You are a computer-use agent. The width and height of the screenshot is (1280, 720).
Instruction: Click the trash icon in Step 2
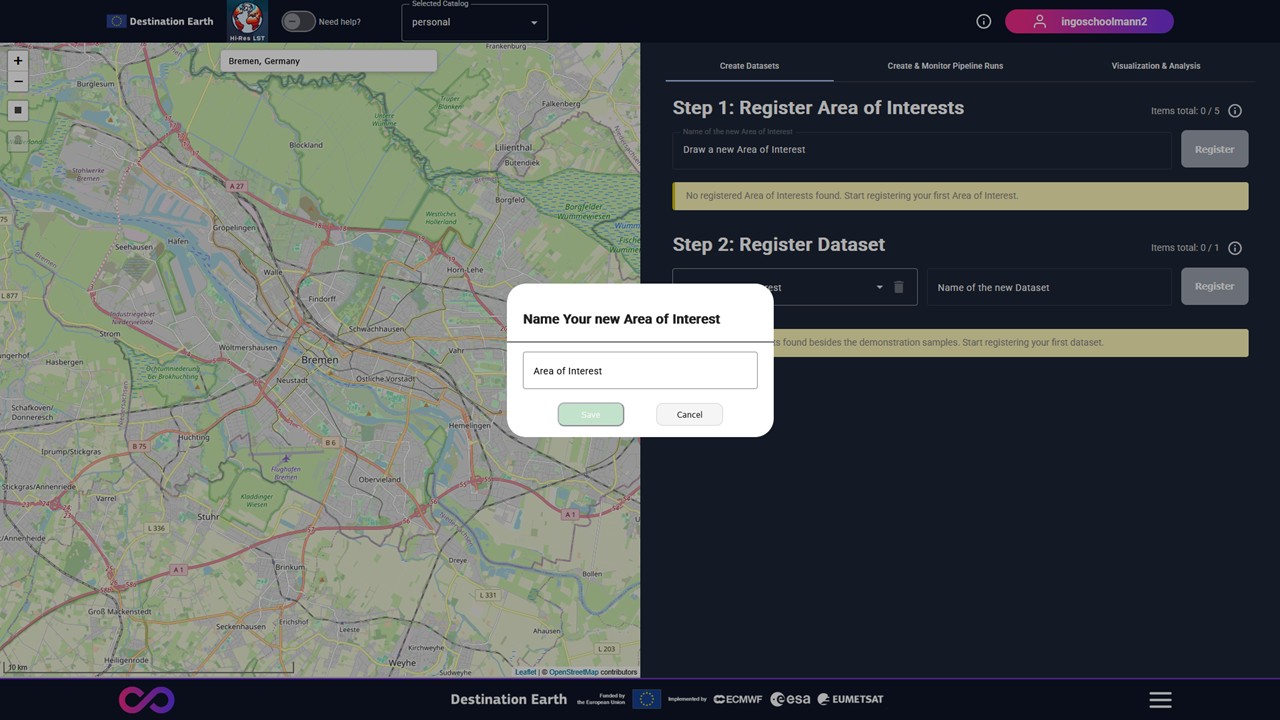pyautogui.click(x=898, y=287)
